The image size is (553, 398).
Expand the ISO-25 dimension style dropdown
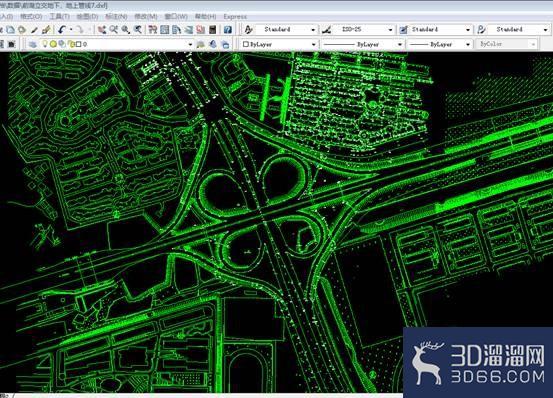[x=390, y=30]
